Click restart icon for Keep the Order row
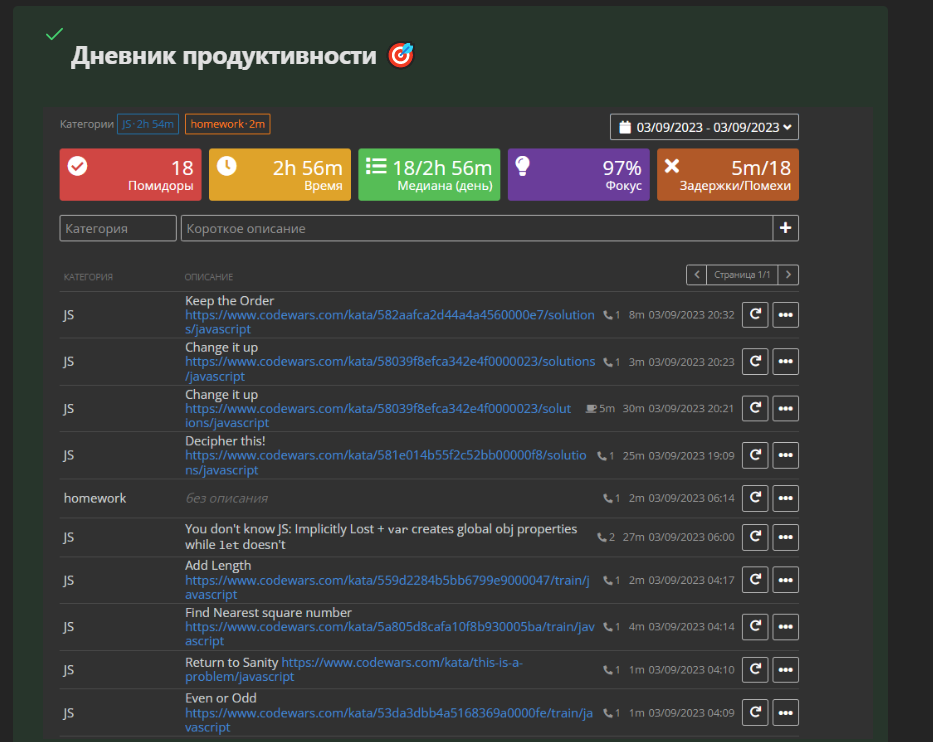This screenshot has width=933, height=742. (x=755, y=315)
